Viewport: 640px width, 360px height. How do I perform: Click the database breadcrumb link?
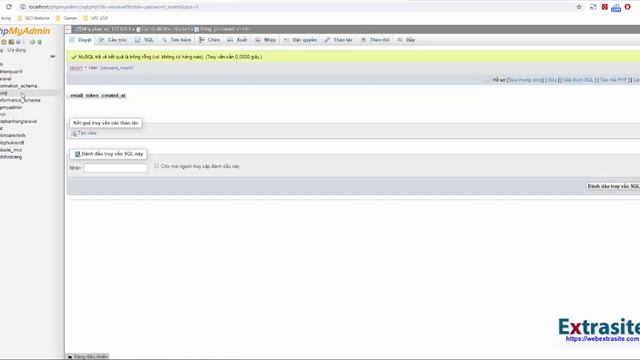click(164, 29)
